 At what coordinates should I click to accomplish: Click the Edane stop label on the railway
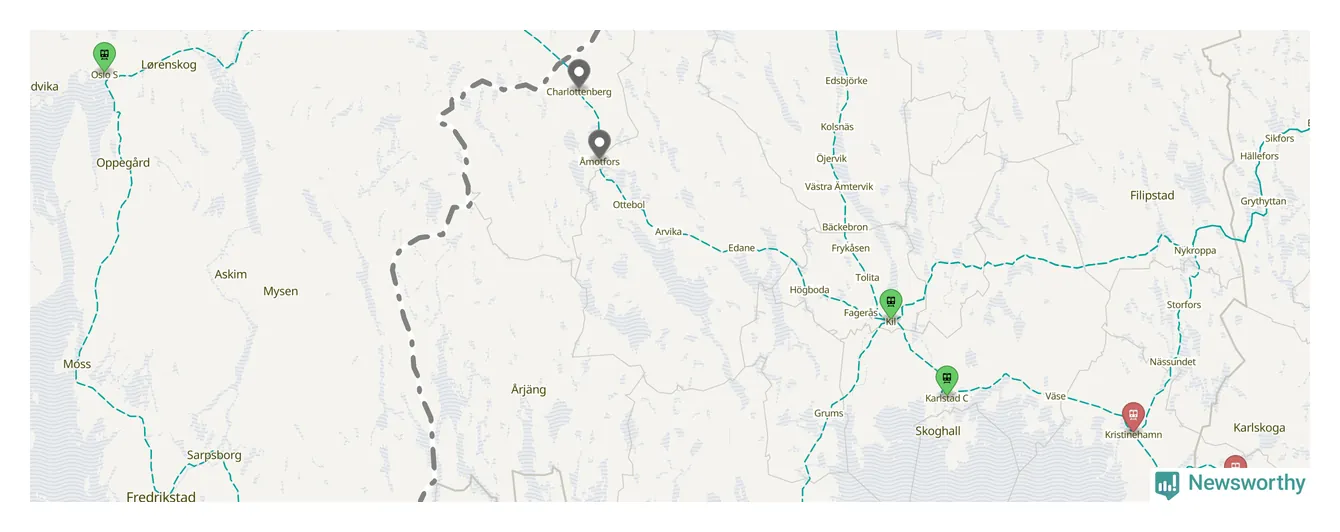pos(741,248)
